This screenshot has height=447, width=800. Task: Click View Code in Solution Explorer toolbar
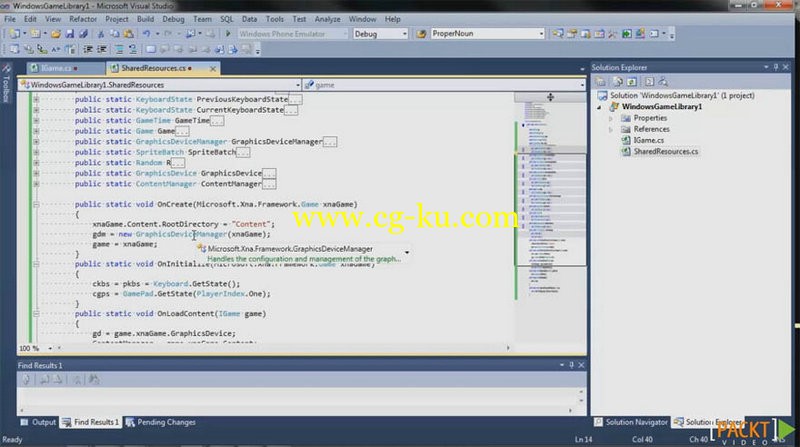tap(649, 82)
